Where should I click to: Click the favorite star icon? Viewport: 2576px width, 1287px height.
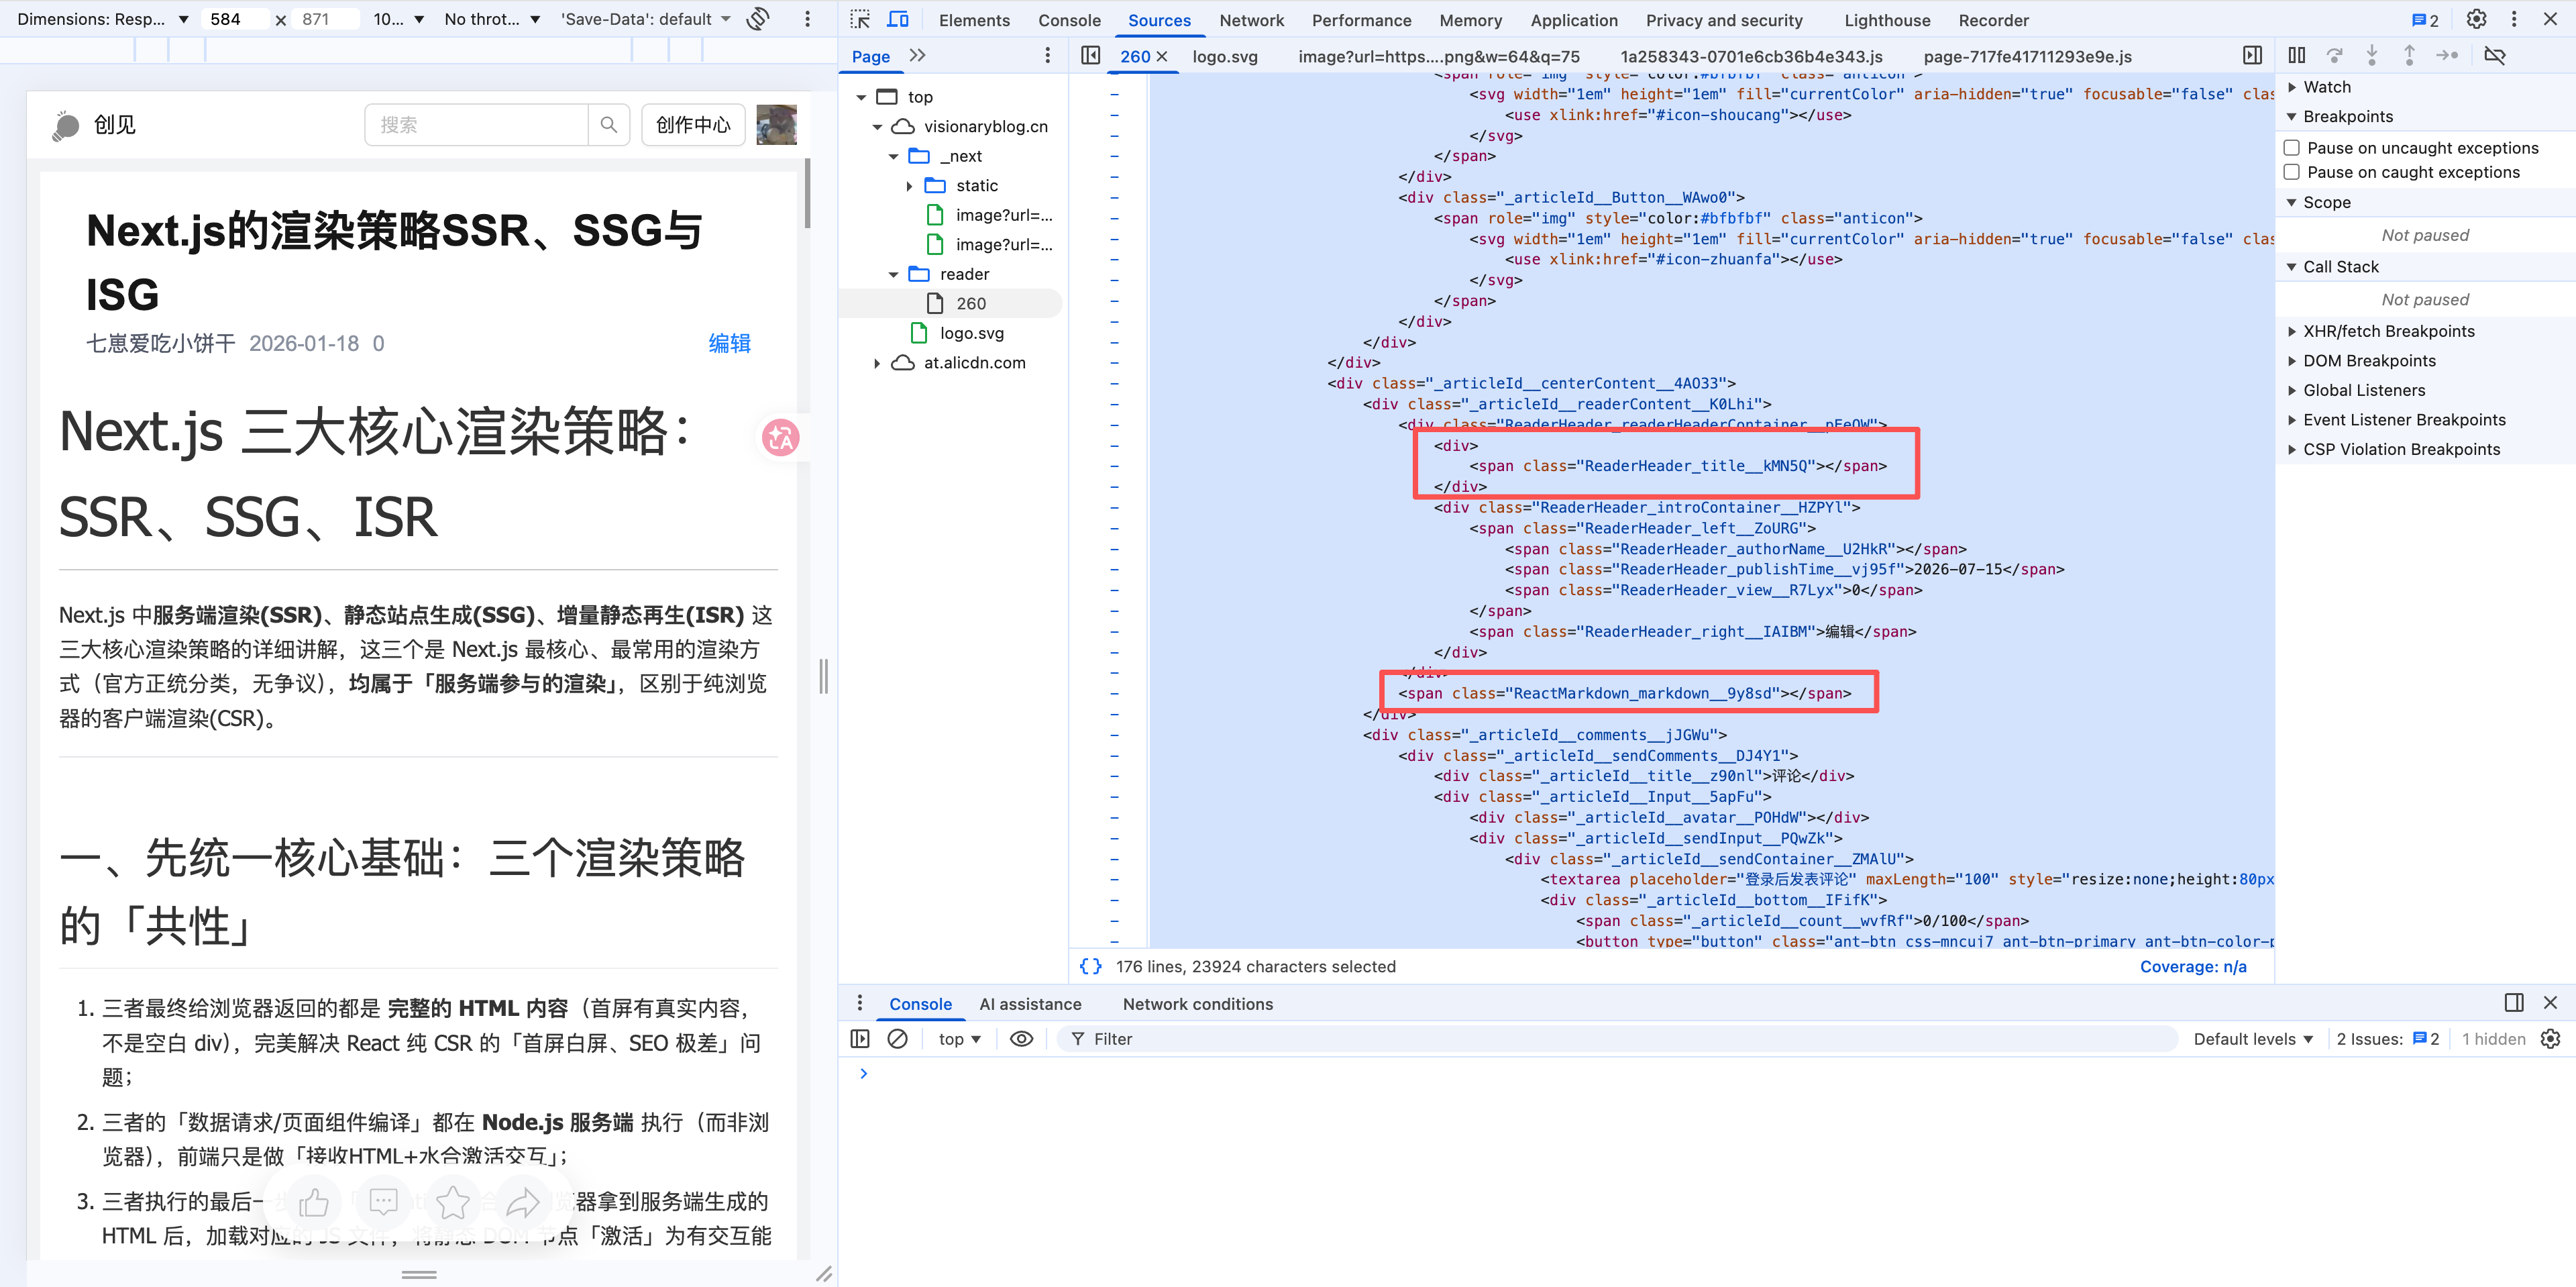pos(453,1202)
